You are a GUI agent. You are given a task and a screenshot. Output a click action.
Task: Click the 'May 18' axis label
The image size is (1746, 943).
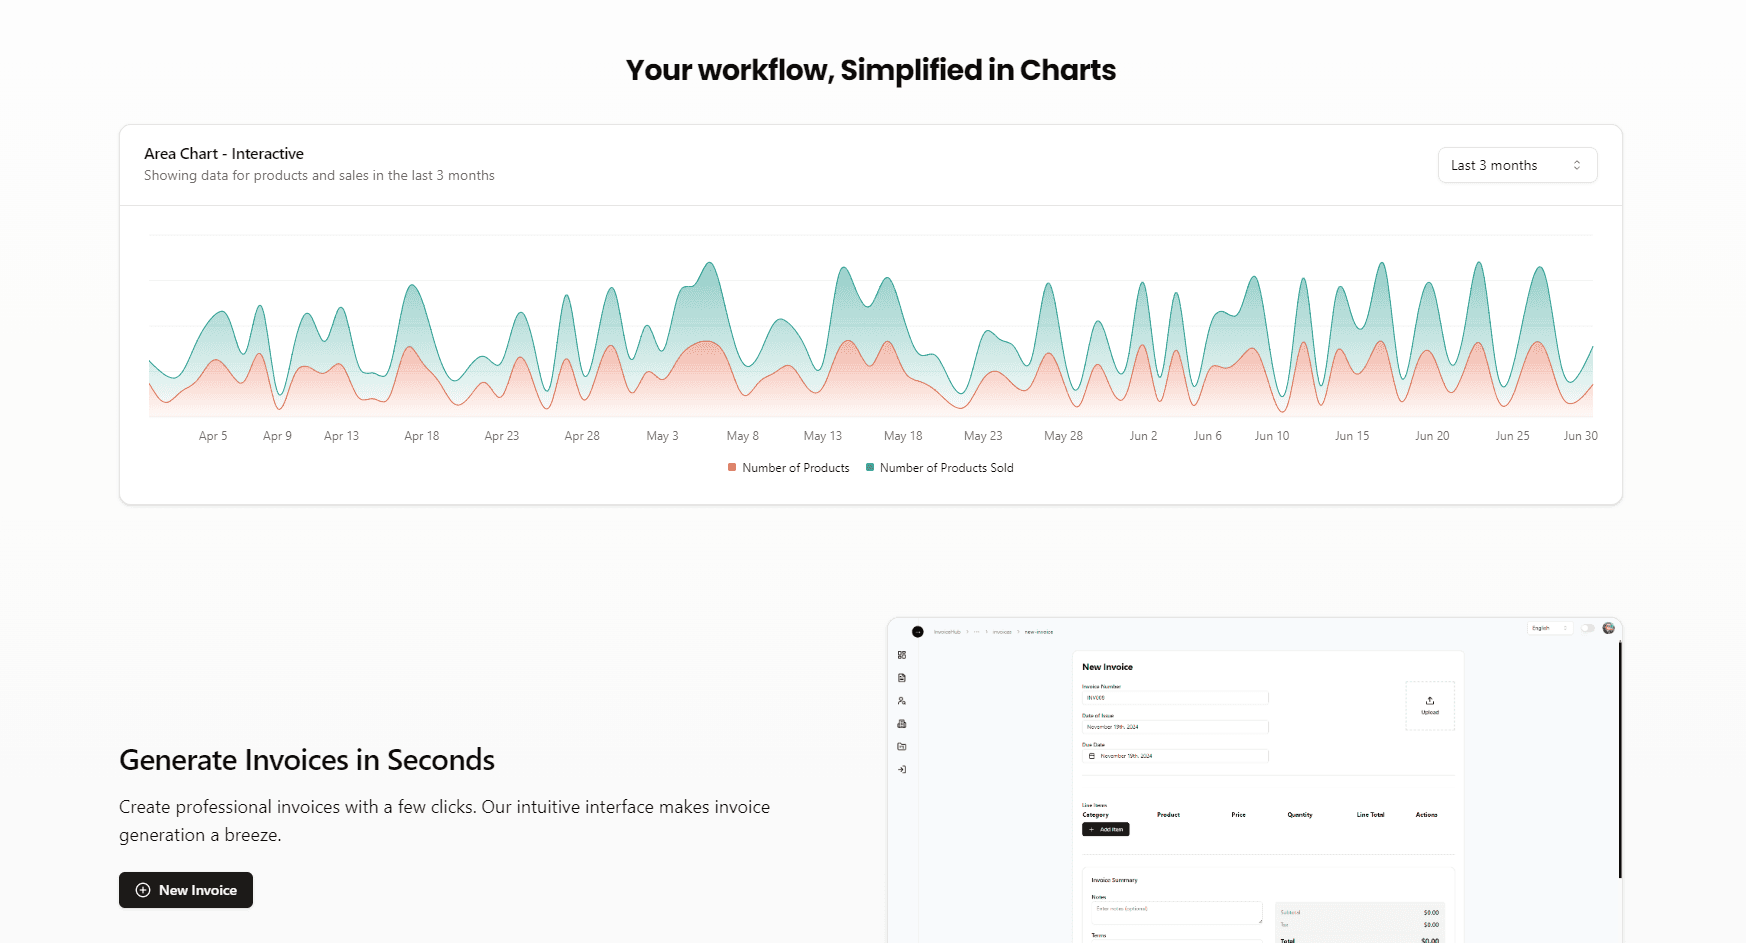903,436
